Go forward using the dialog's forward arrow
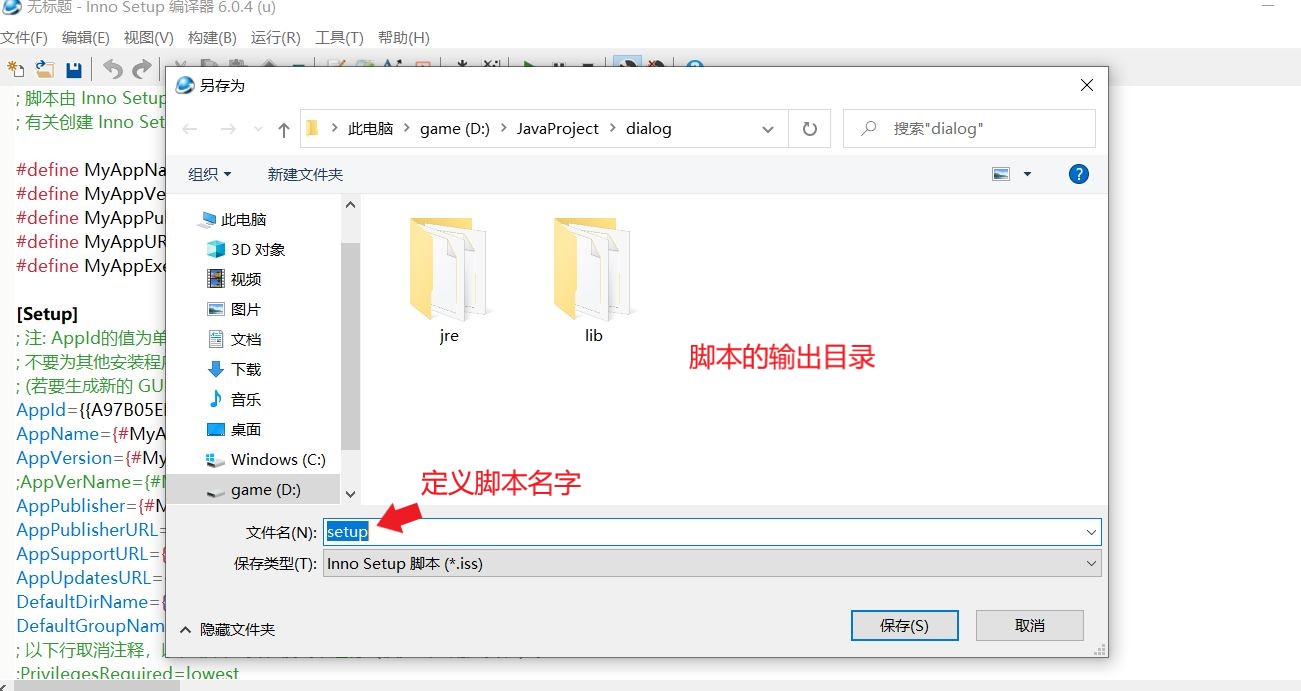 [x=227, y=129]
